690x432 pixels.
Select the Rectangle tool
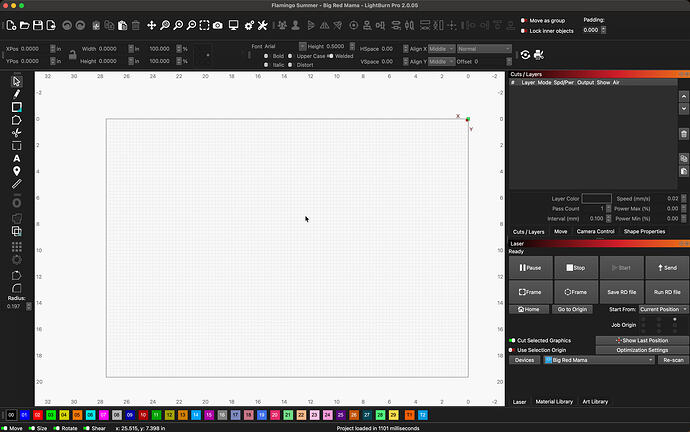click(x=17, y=107)
